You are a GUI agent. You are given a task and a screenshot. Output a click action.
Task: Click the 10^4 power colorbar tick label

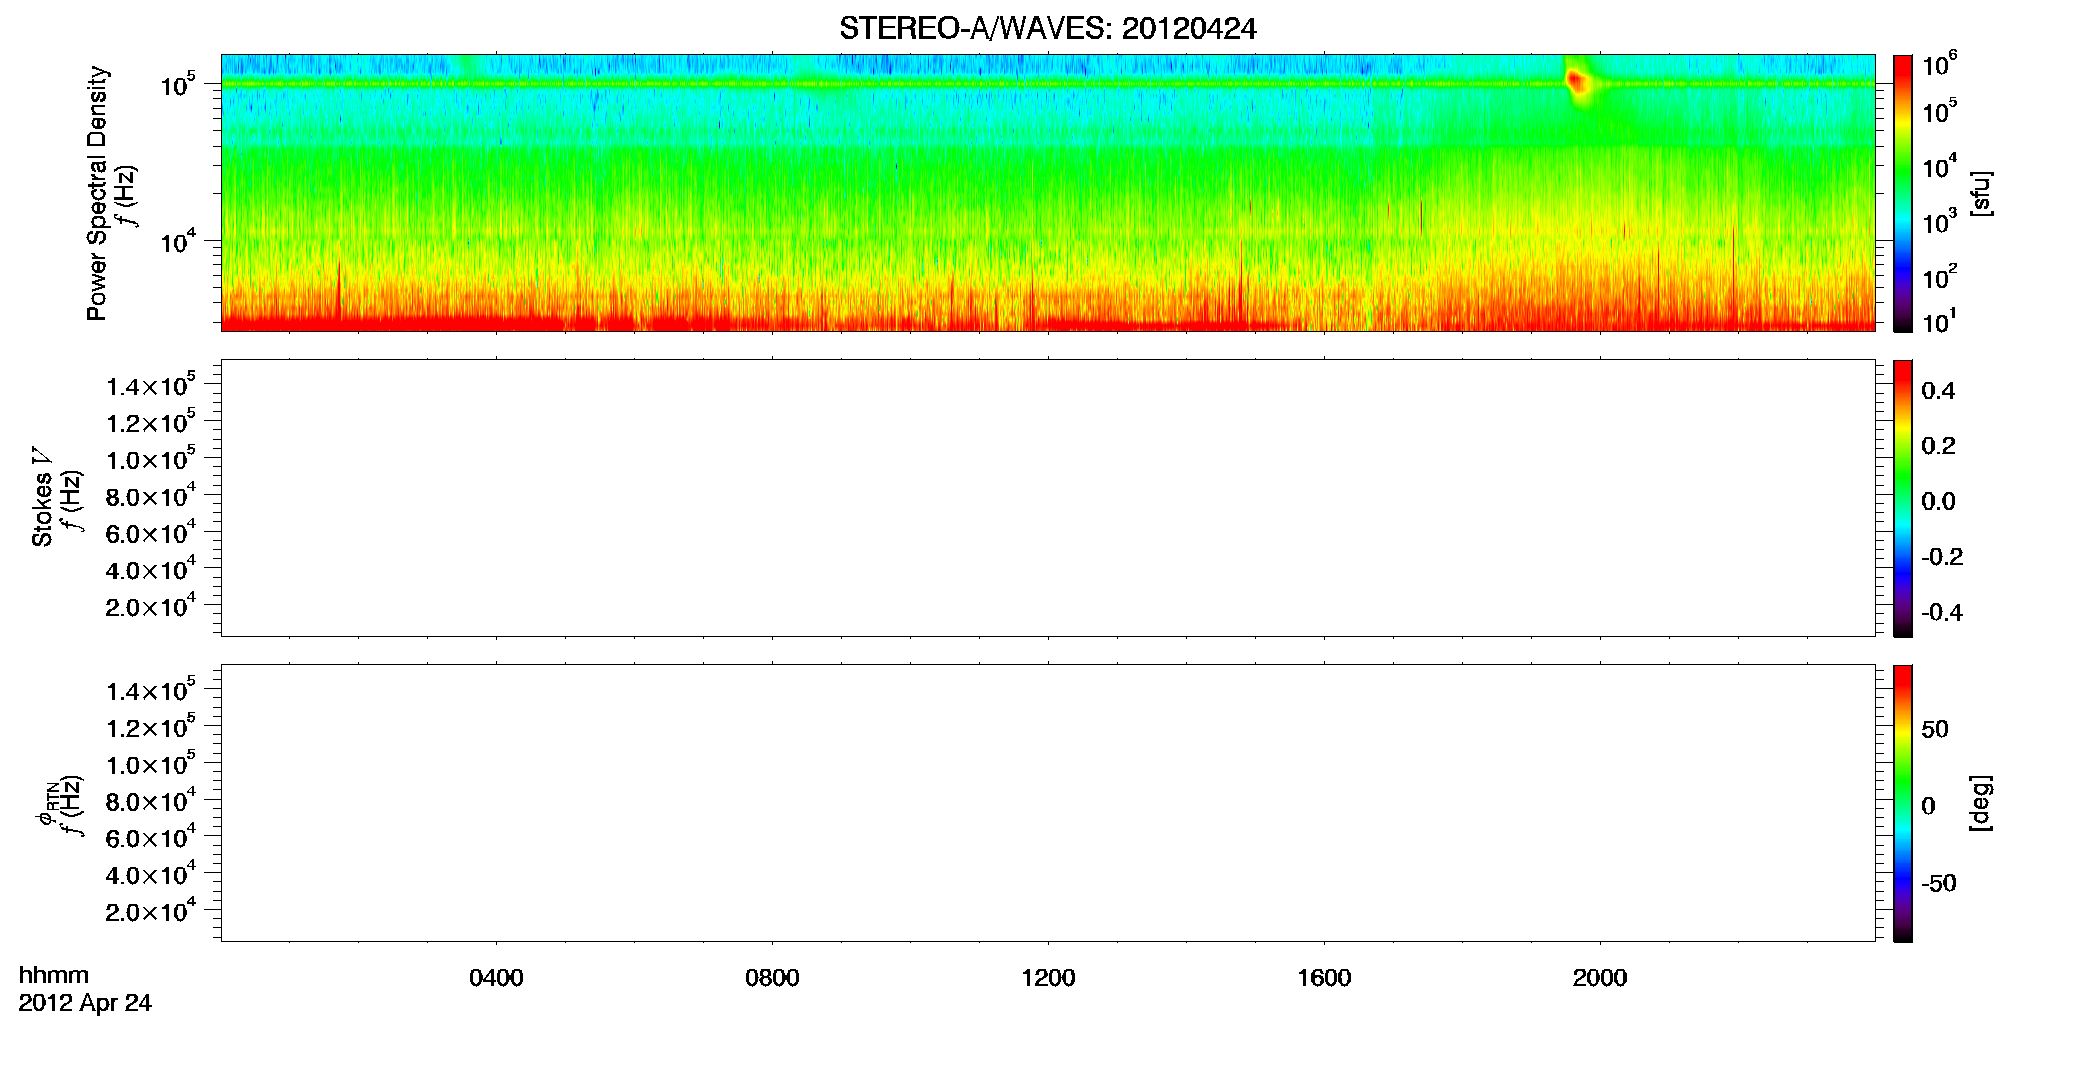(x=1939, y=166)
